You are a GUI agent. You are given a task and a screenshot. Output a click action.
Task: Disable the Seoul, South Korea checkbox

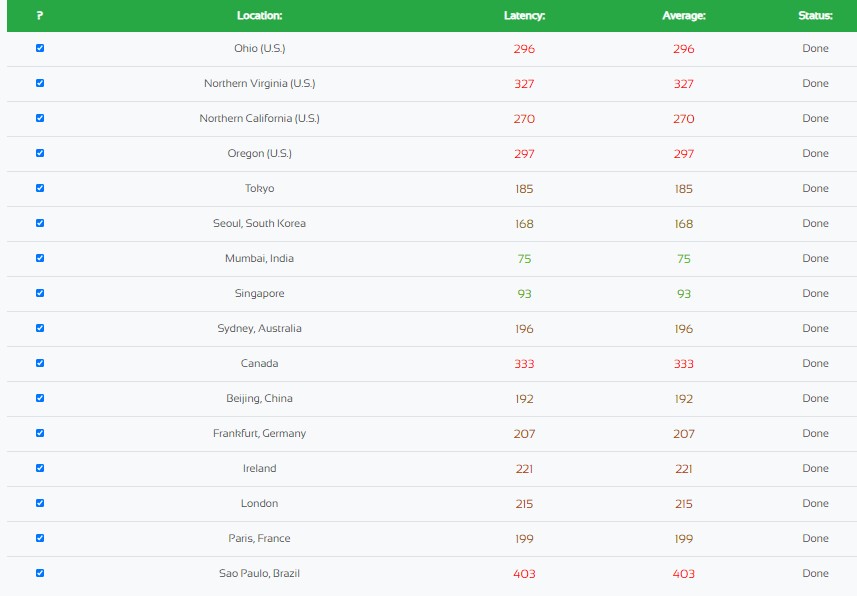[40, 223]
